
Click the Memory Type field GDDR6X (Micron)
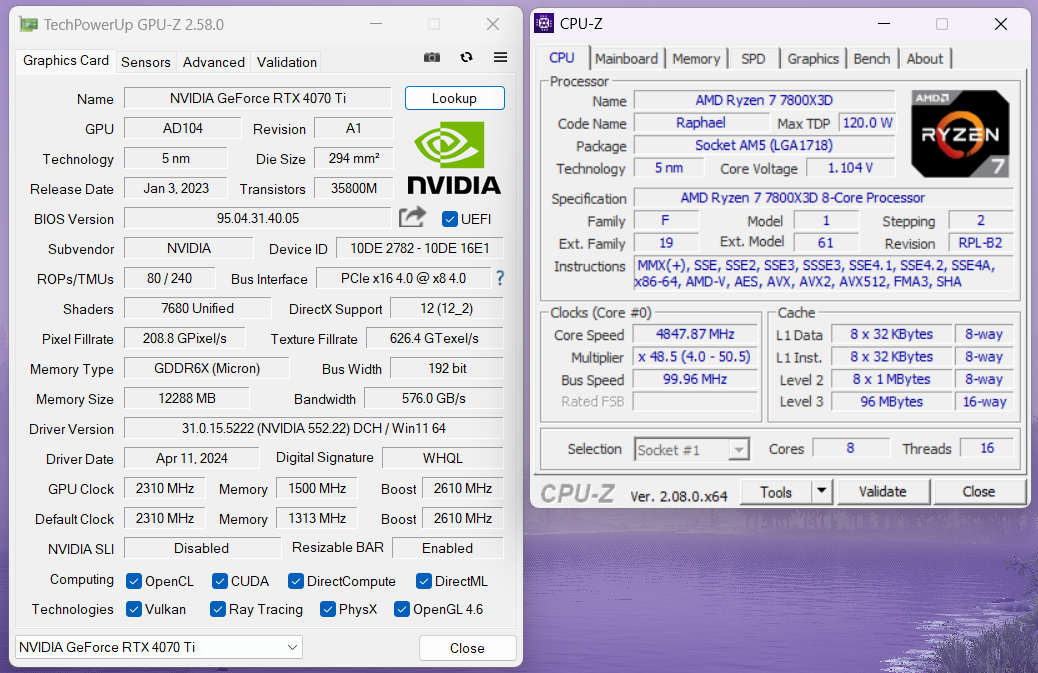click(207, 368)
